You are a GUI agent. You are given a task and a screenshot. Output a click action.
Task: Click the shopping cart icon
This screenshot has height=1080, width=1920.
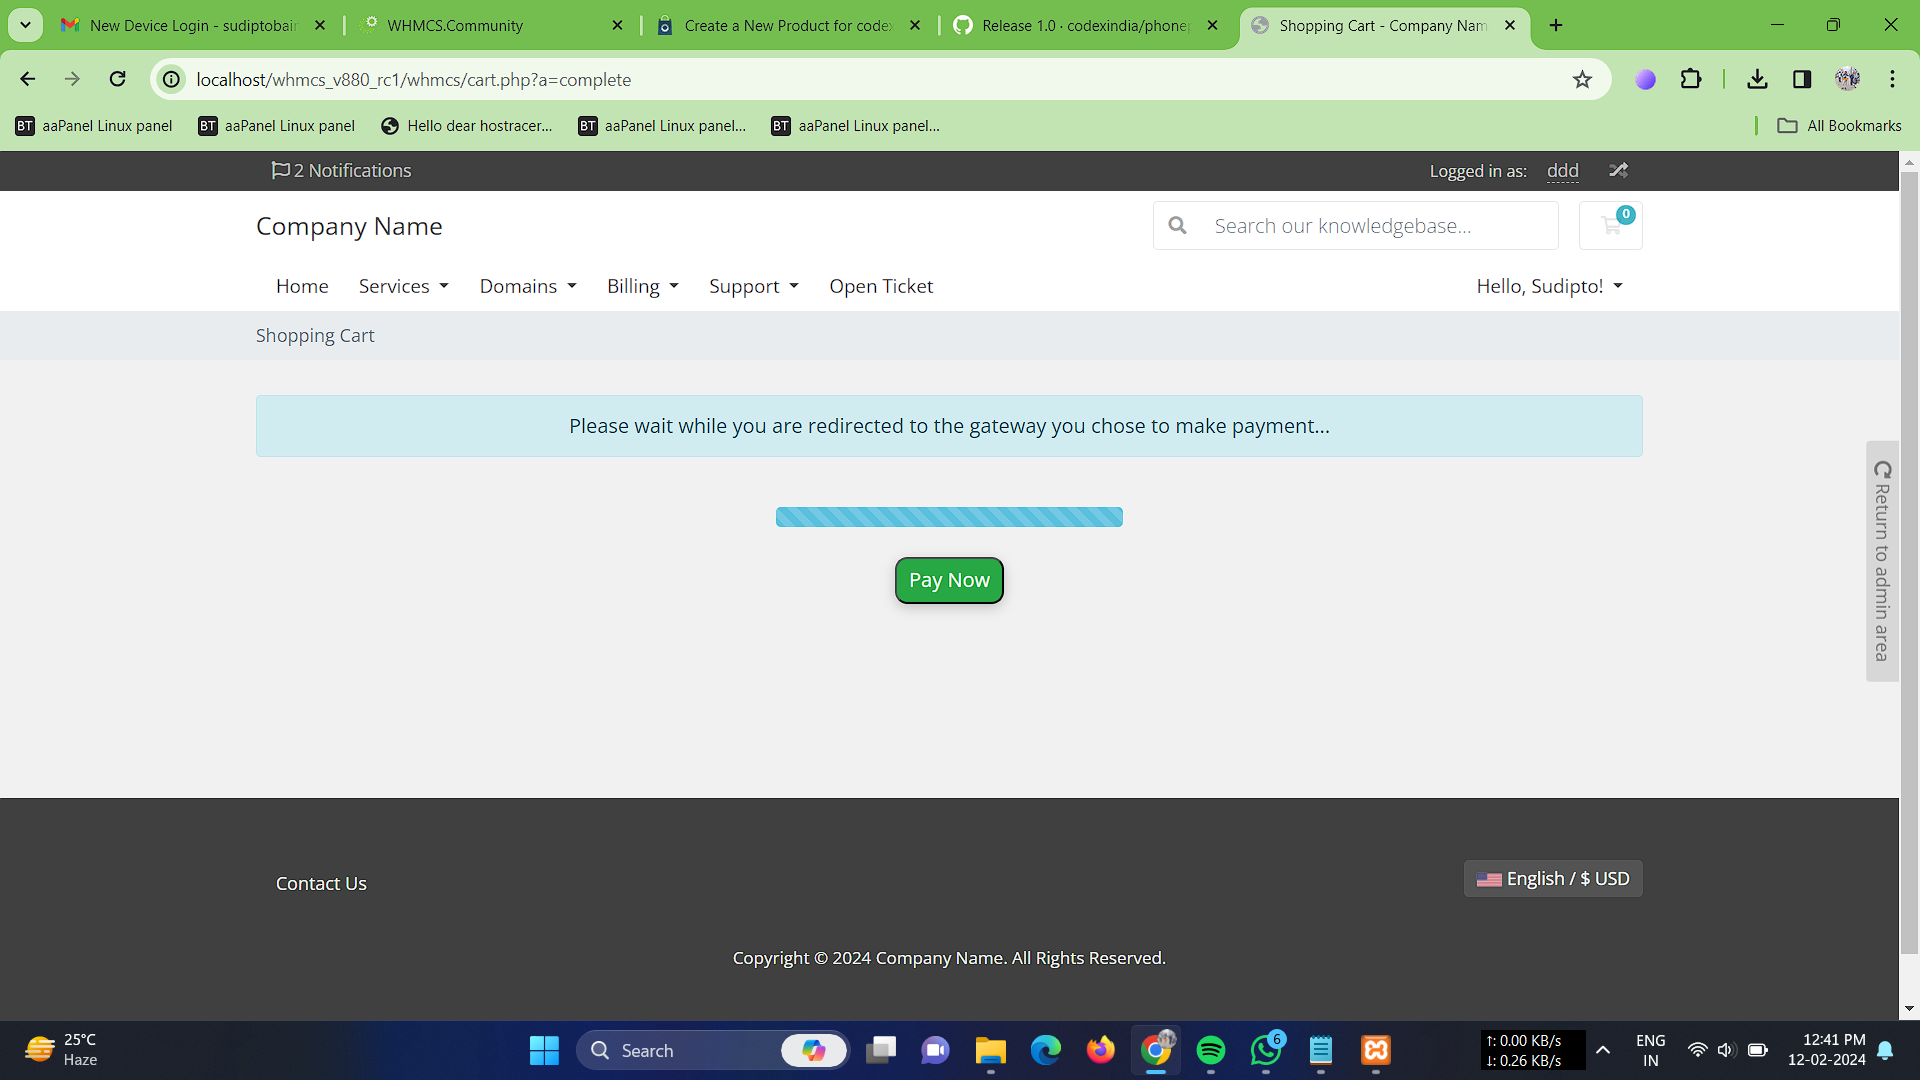pyautogui.click(x=1610, y=226)
